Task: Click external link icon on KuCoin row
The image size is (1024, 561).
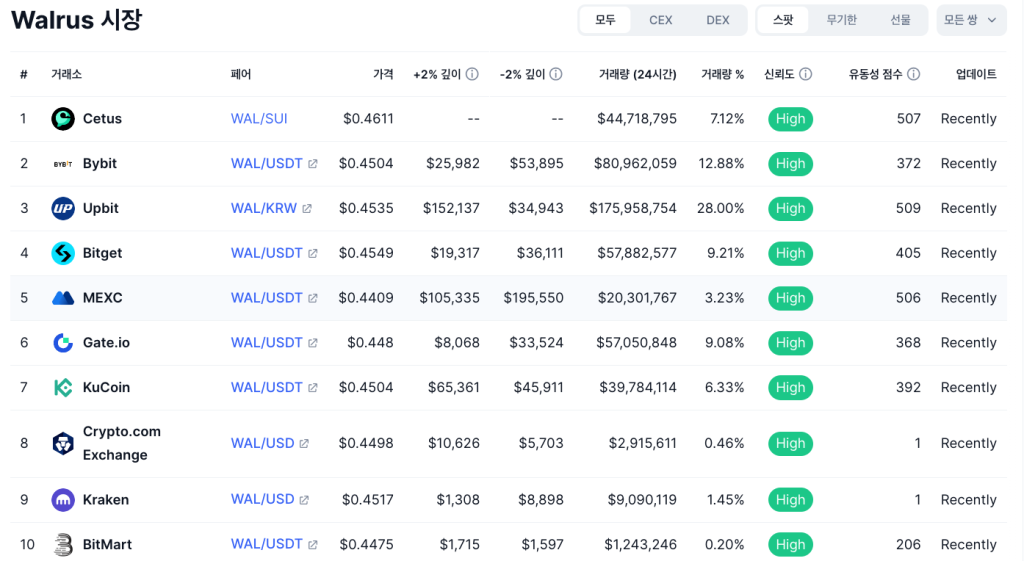Action: tap(313, 388)
